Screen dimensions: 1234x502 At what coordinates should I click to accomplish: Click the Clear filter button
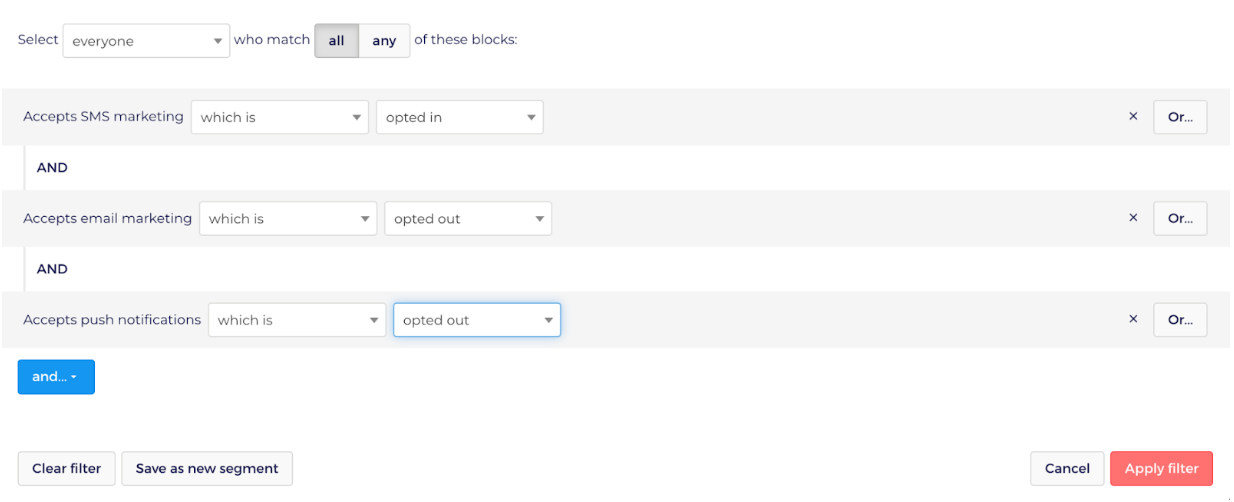tap(67, 468)
